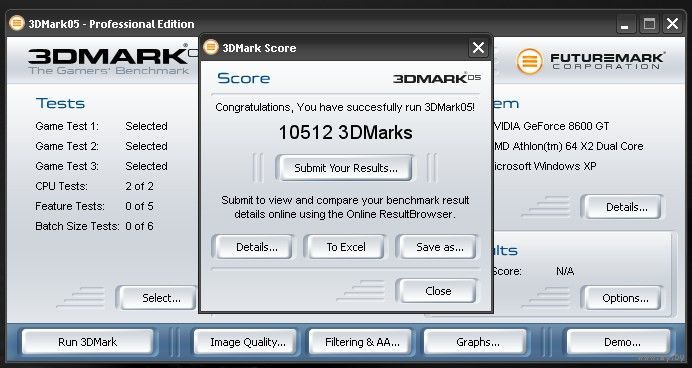Open system Details... button

pyautogui.click(x=626, y=207)
